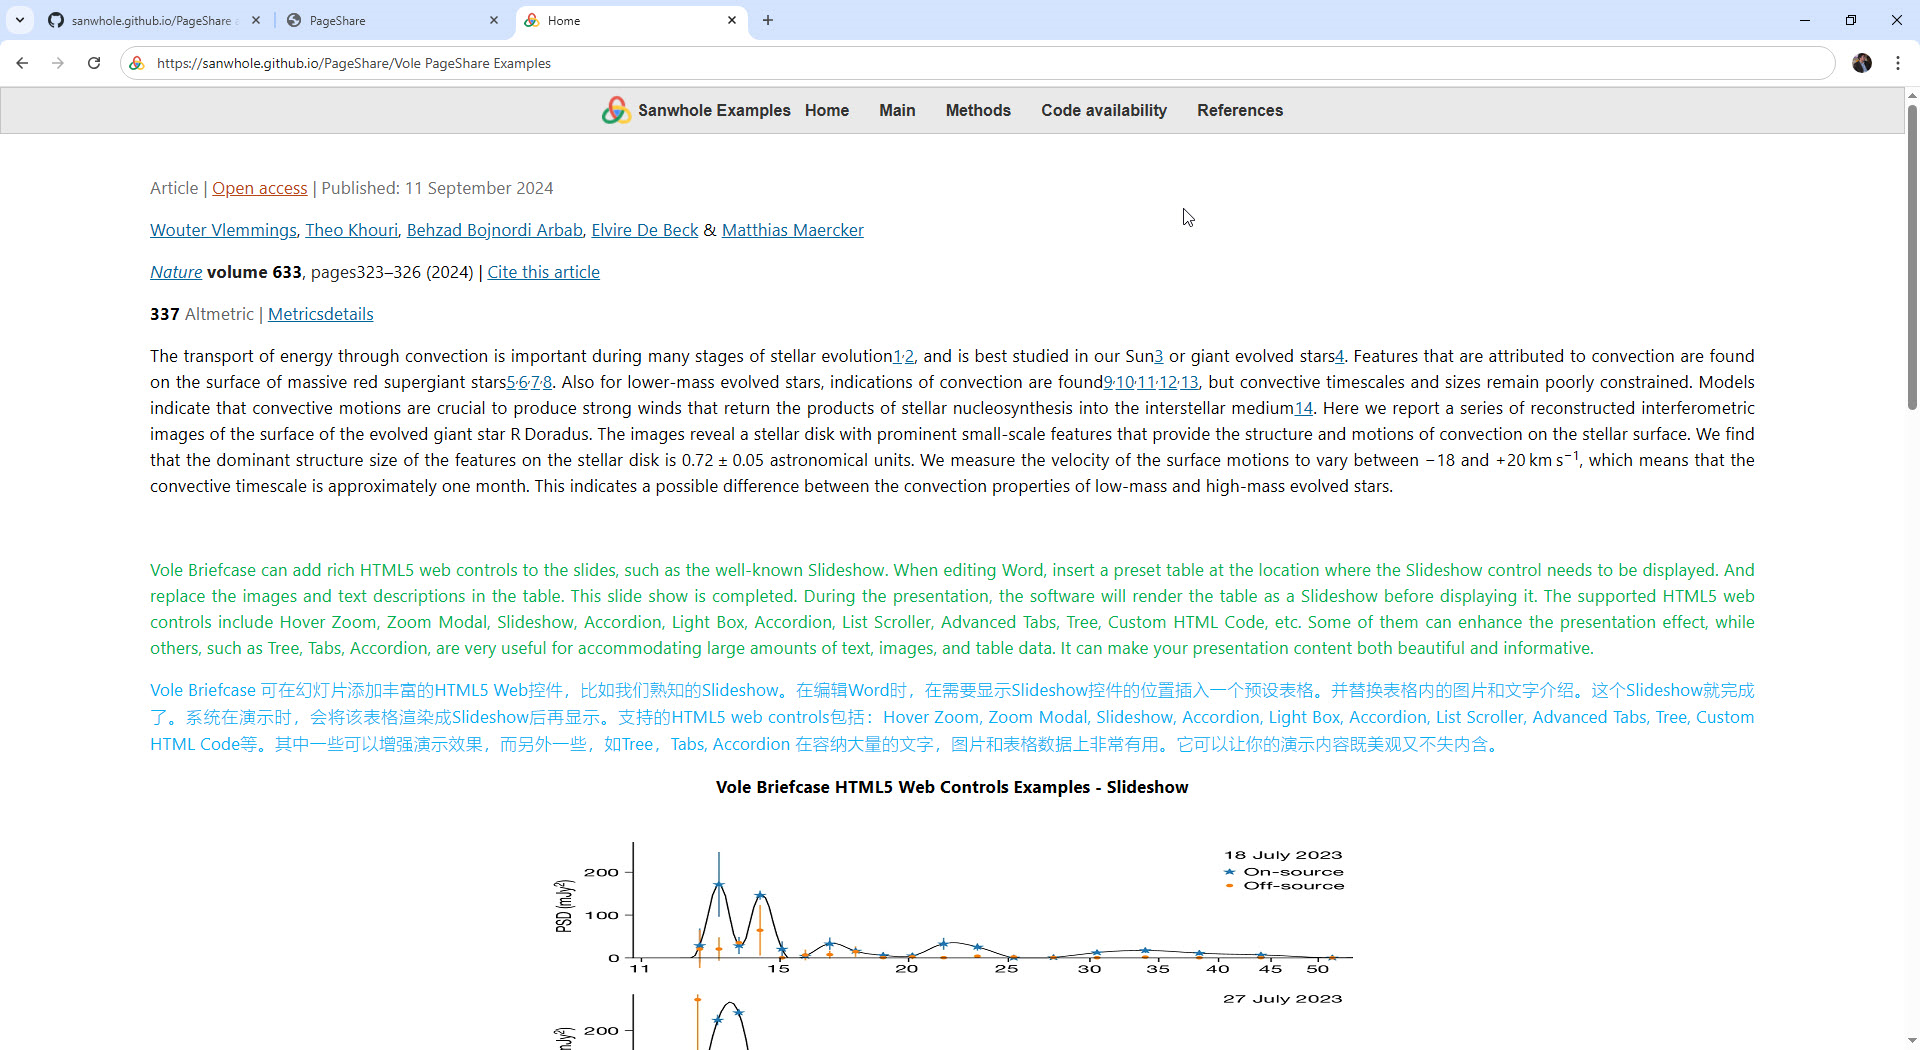Image resolution: width=1920 pixels, height=1050 pixels.
Task: Click the browser forward arrow icon
Action: click(x=58, y=63)
